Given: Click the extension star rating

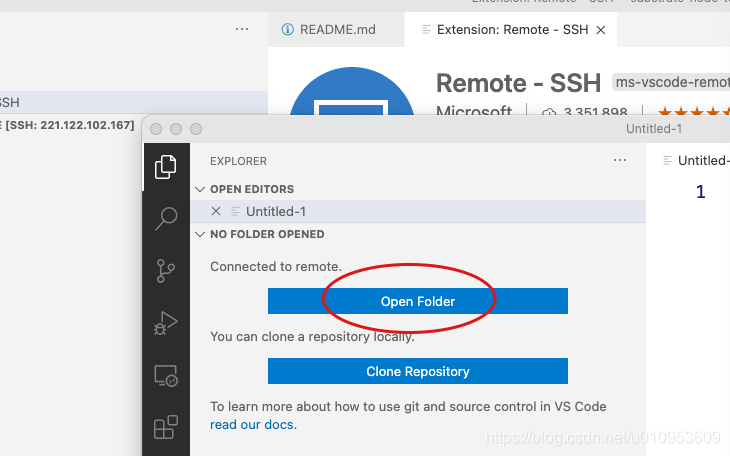Looking at the screenshot, I should tap(694, 112).
